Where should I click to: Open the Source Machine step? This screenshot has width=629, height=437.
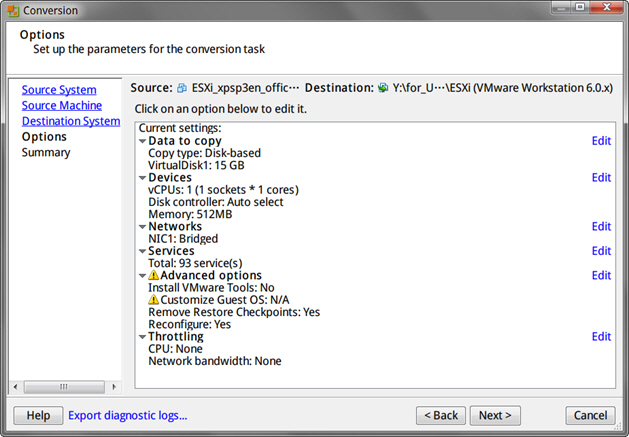point(61,105)
